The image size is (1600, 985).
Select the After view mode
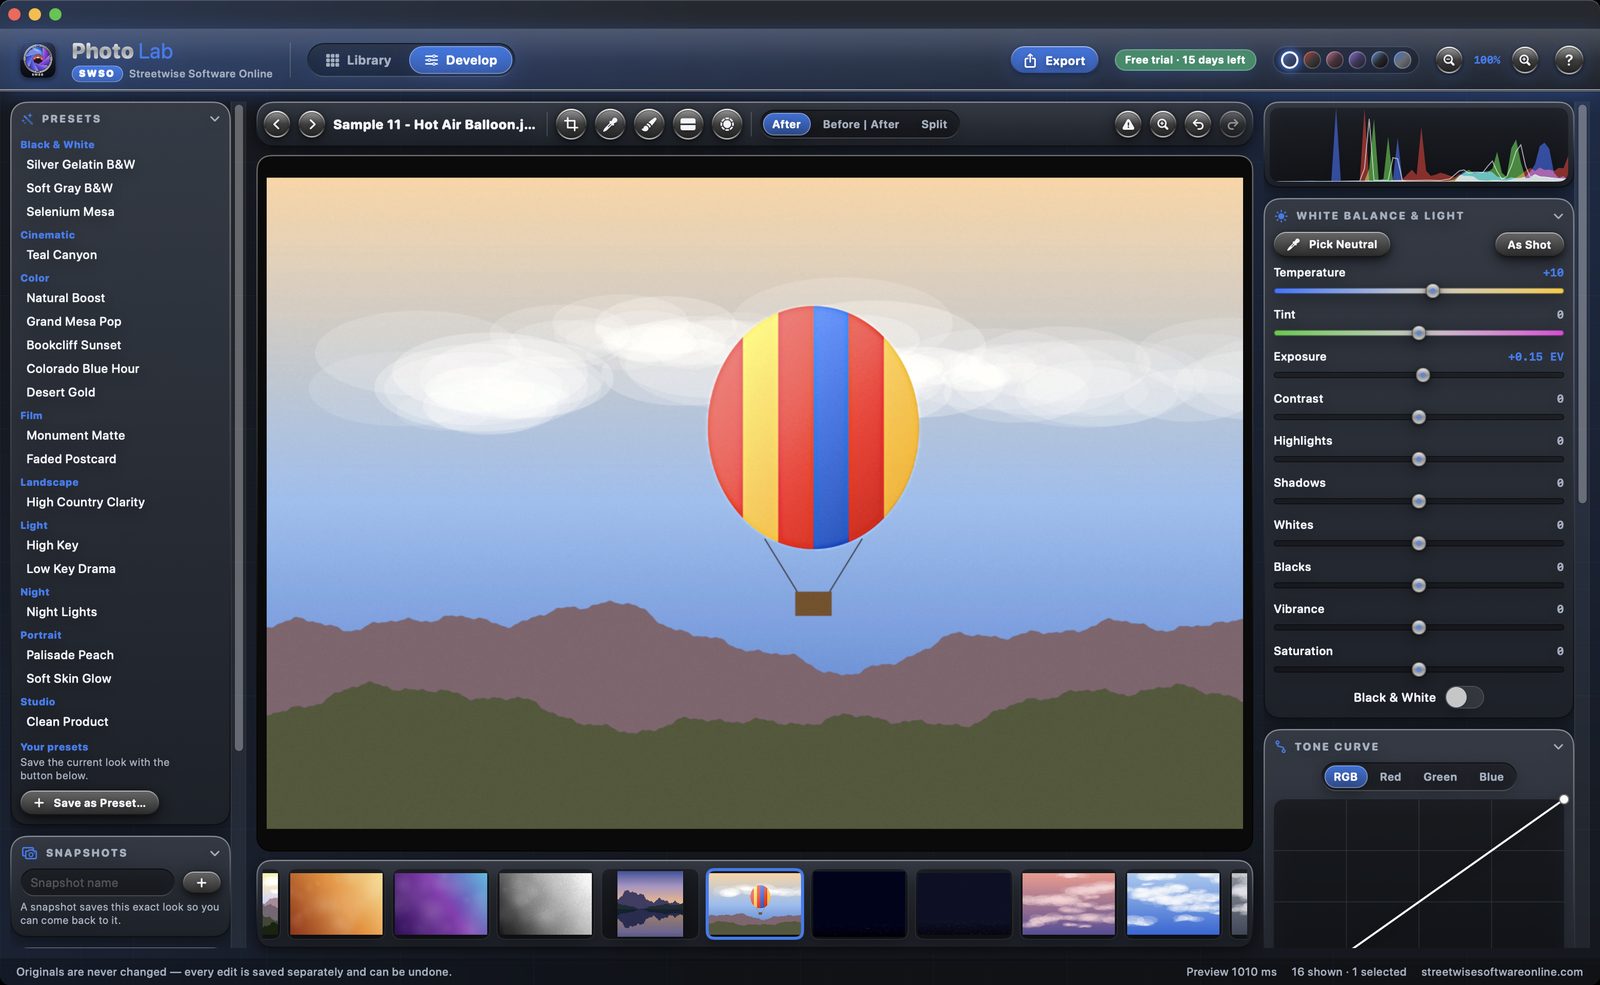click(786, 124)
